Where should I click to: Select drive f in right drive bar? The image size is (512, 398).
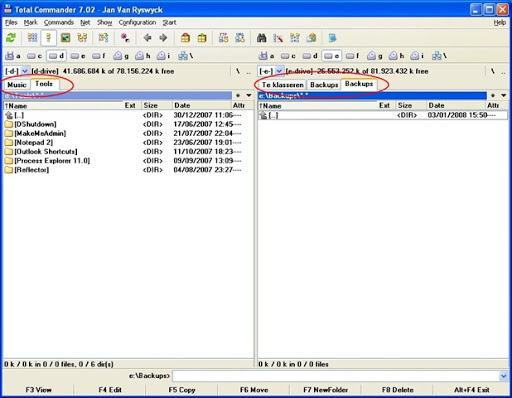coord(353,56)
